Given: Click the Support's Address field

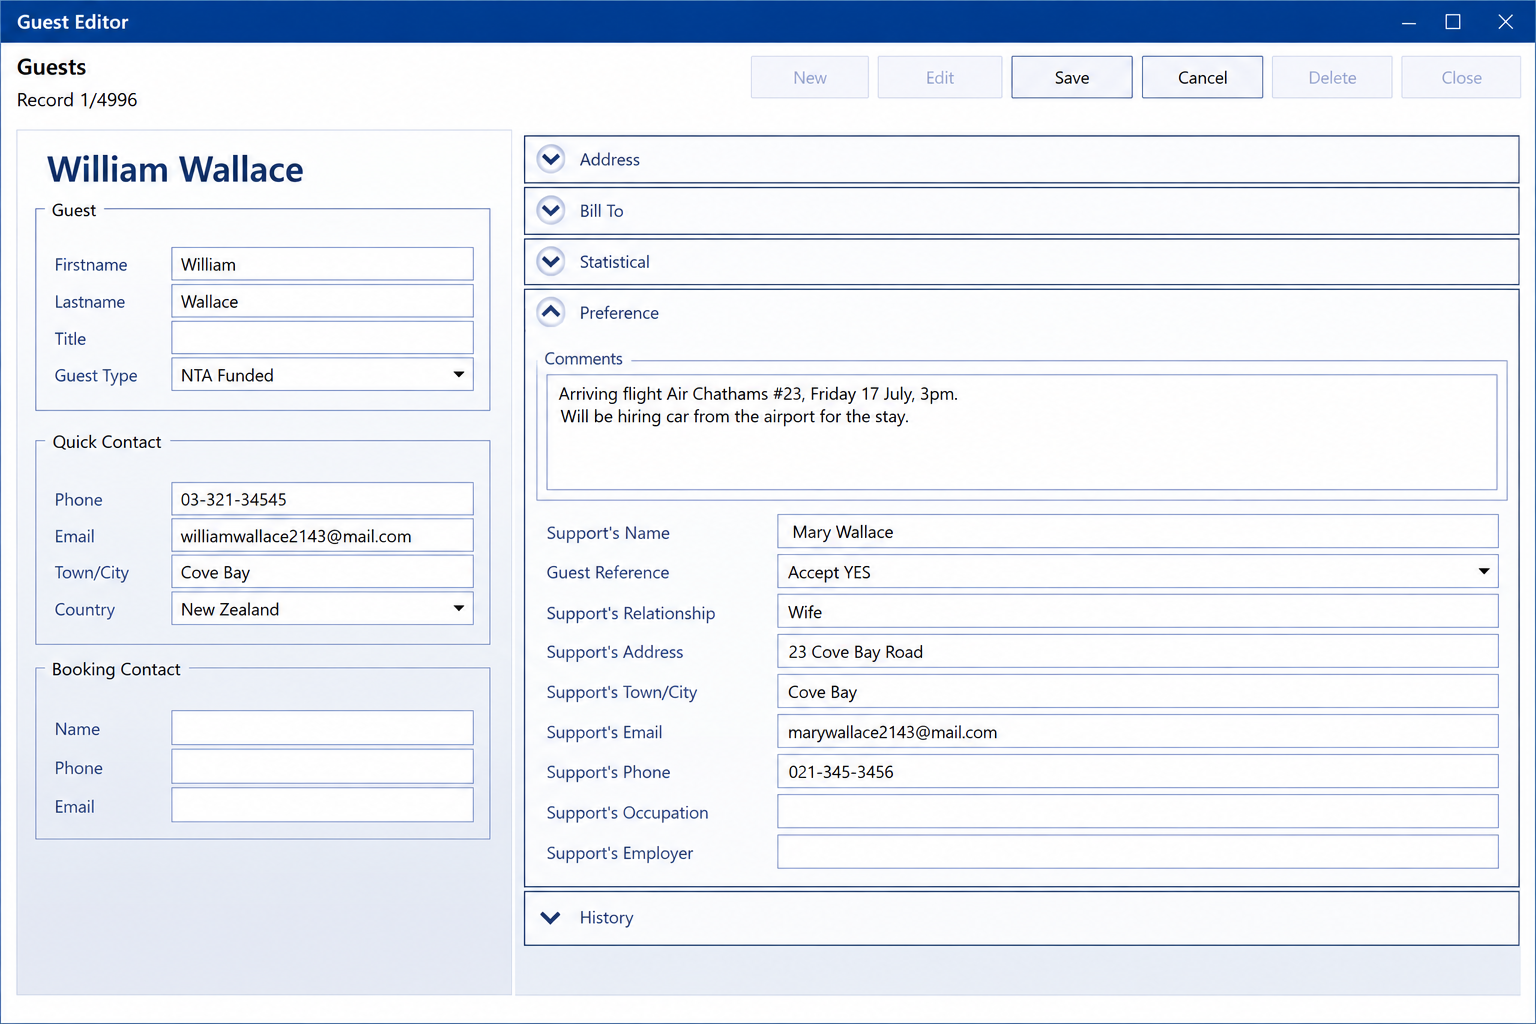Looking at the screenshot, I should (x=1138, y=651).
